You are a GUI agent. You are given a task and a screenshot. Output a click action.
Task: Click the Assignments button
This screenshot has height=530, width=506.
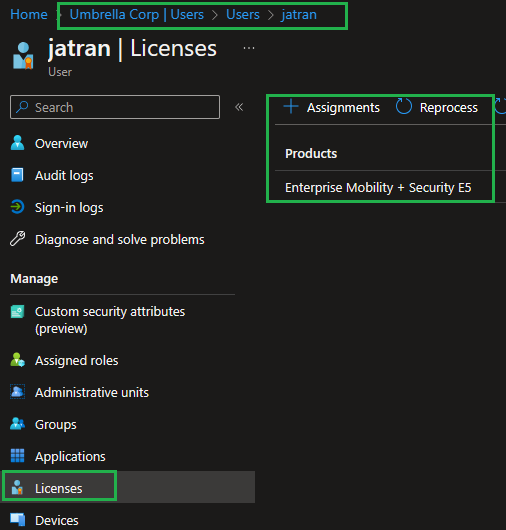331,107
